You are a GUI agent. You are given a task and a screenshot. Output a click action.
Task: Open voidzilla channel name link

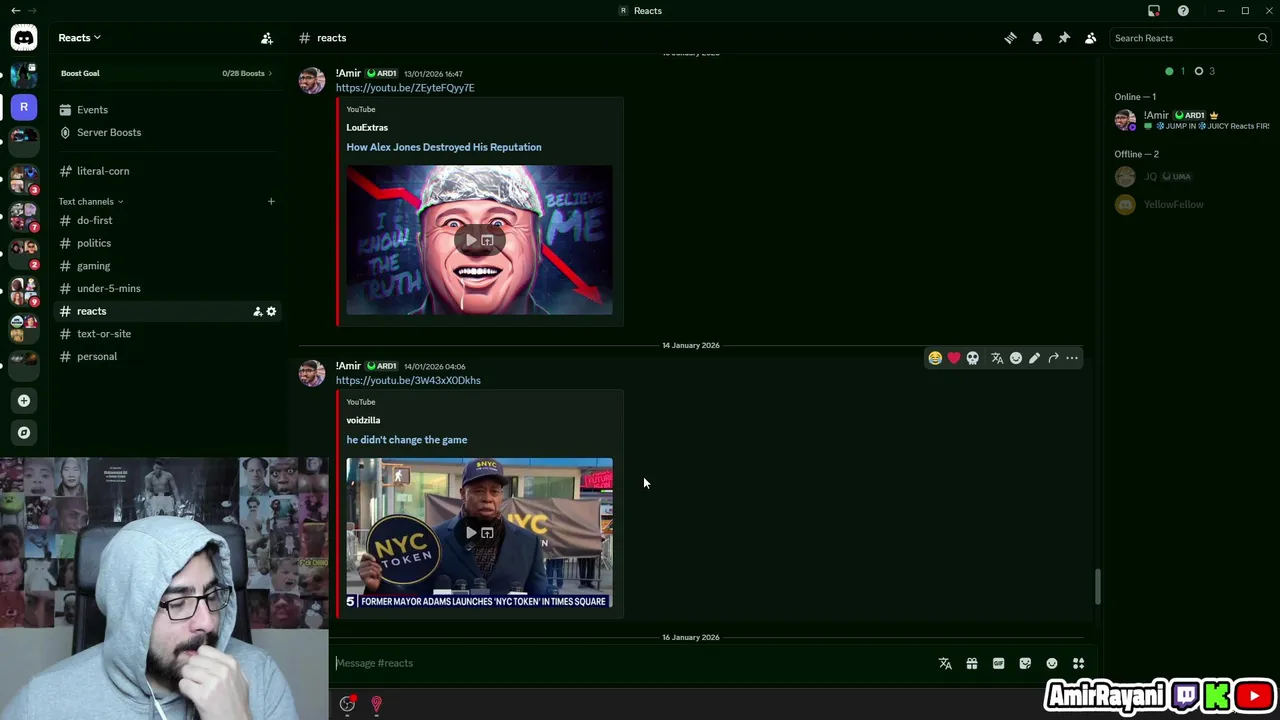pos(363,420)
